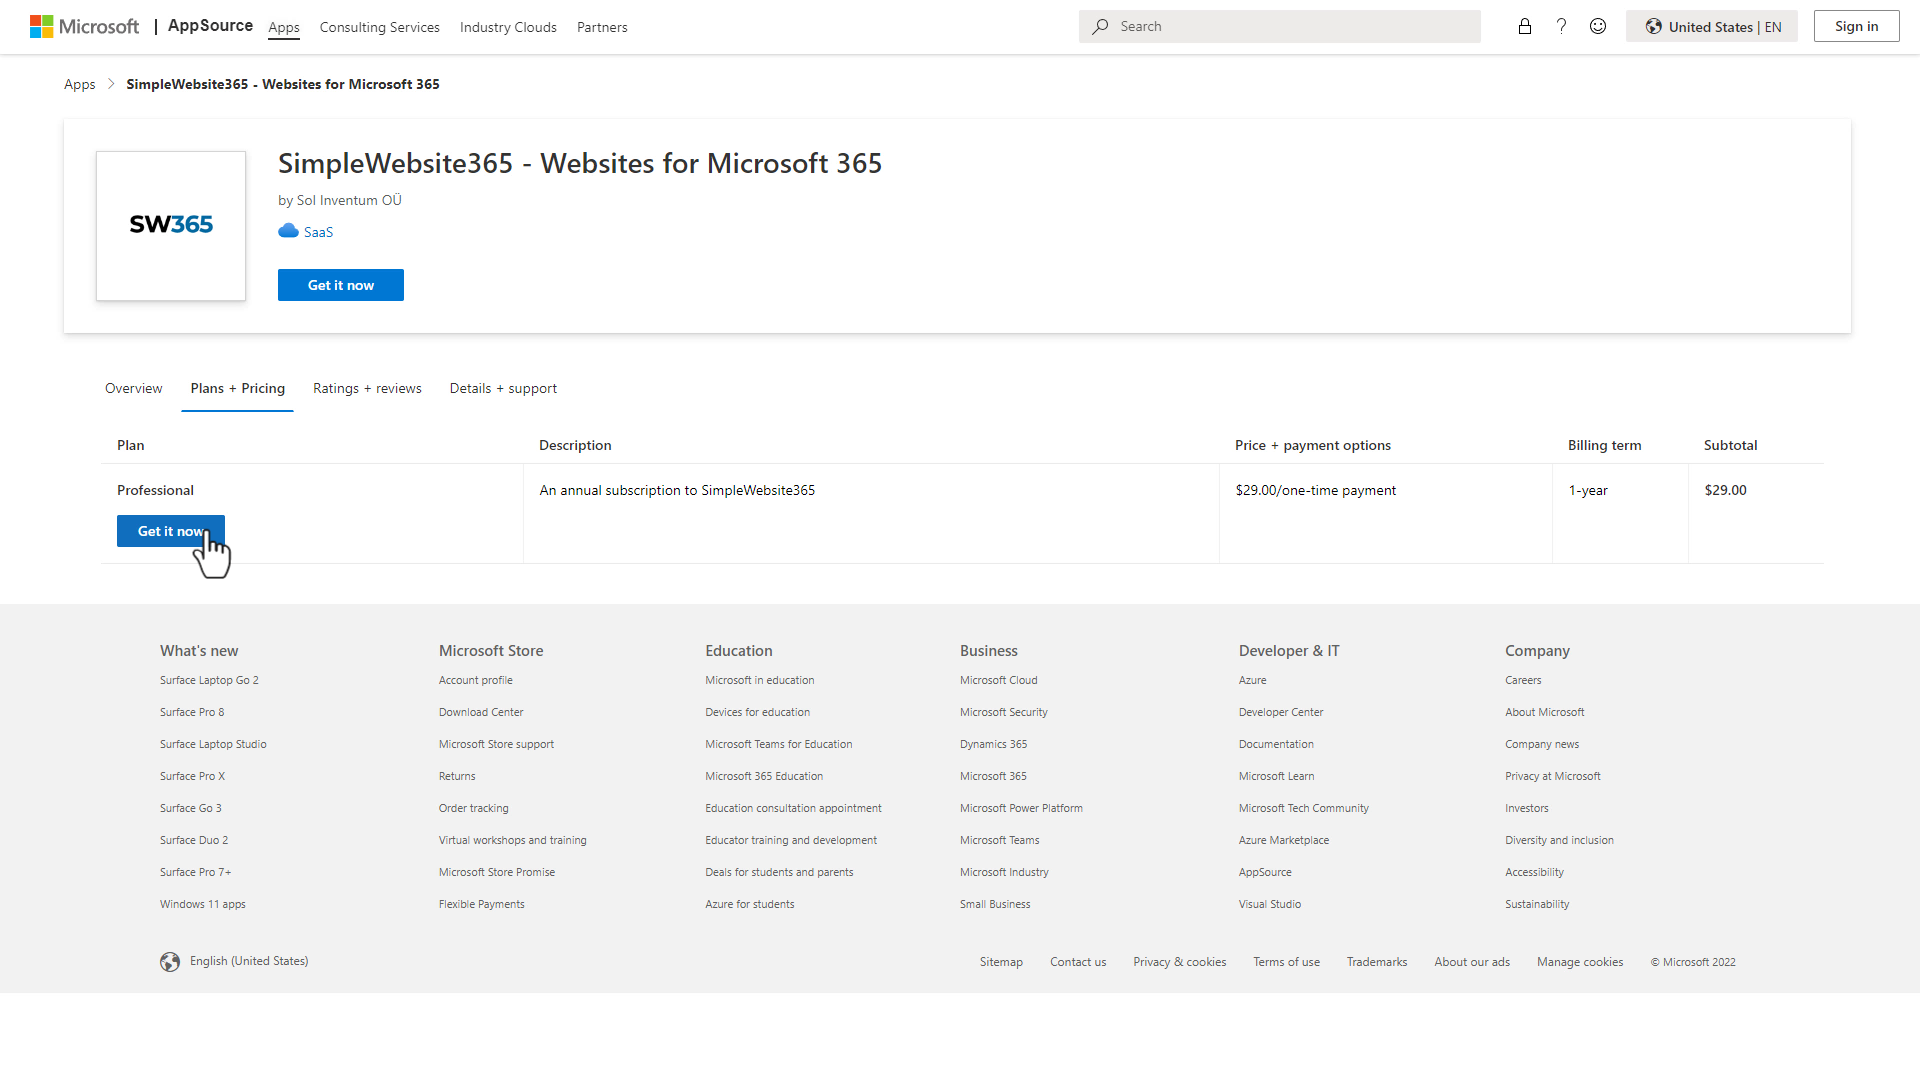Open Microsoft Power Platform link
This screenshot has width=1920, height=1080.
(1021, 808)
